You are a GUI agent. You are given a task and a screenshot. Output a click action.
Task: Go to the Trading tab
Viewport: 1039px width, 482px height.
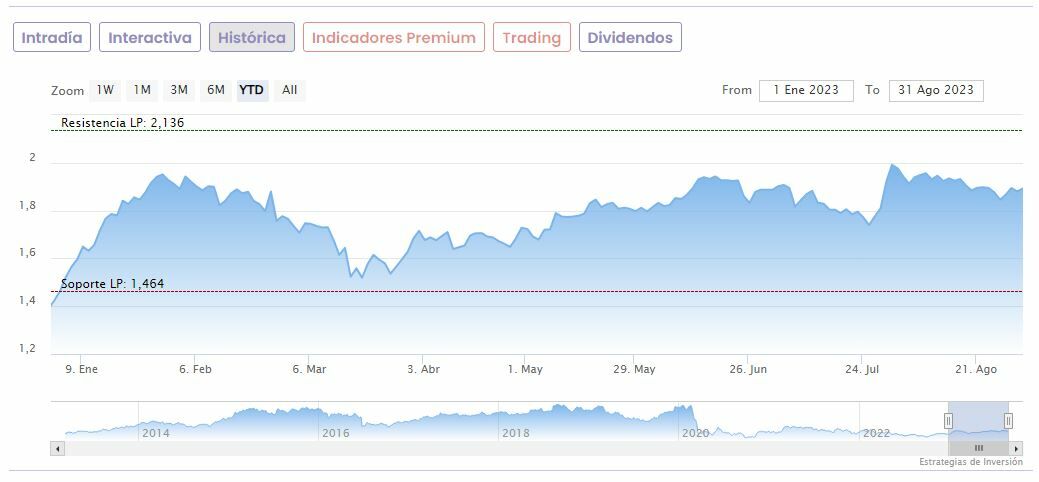click(532, 38)
